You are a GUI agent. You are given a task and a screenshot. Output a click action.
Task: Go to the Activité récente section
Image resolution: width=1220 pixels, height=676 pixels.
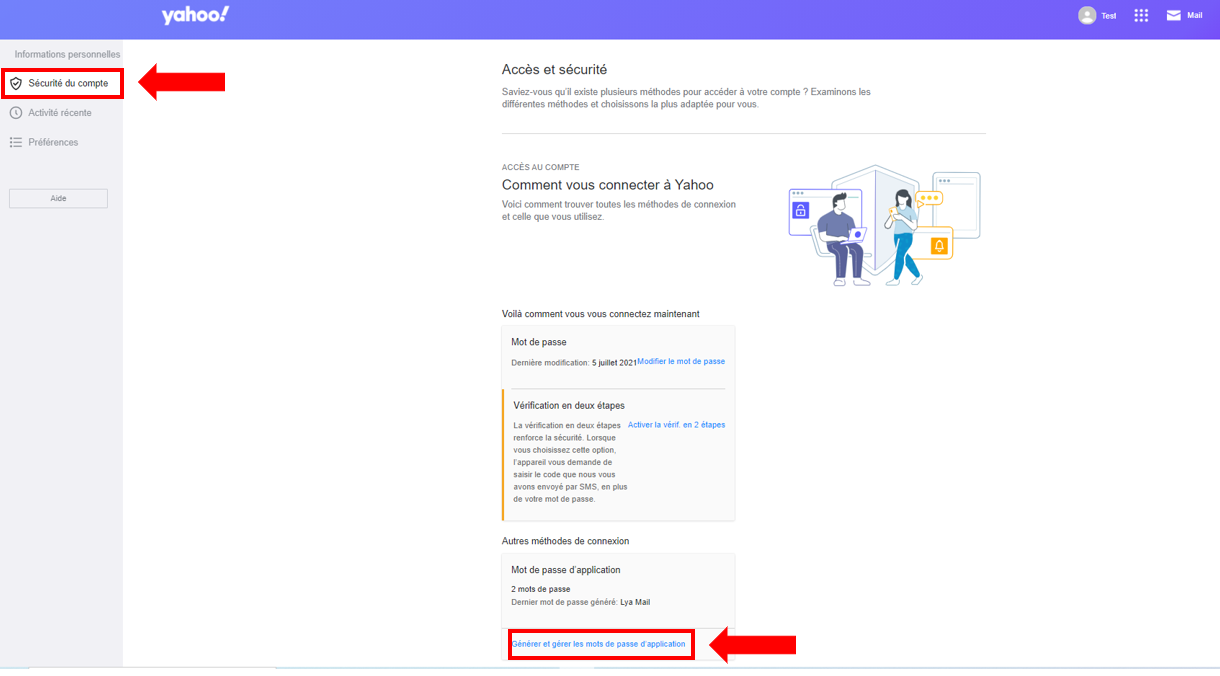(x=60, y=113)
